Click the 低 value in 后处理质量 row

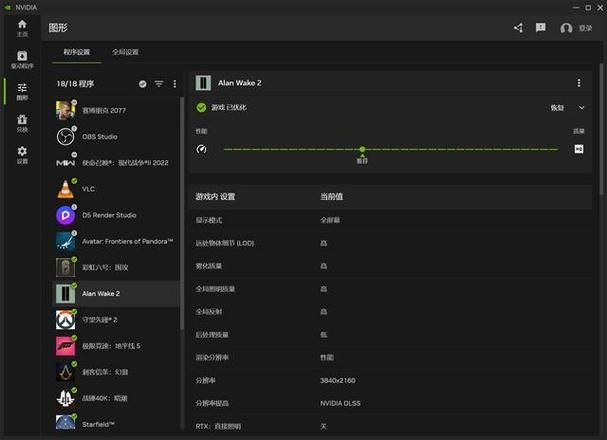[324, 335]
